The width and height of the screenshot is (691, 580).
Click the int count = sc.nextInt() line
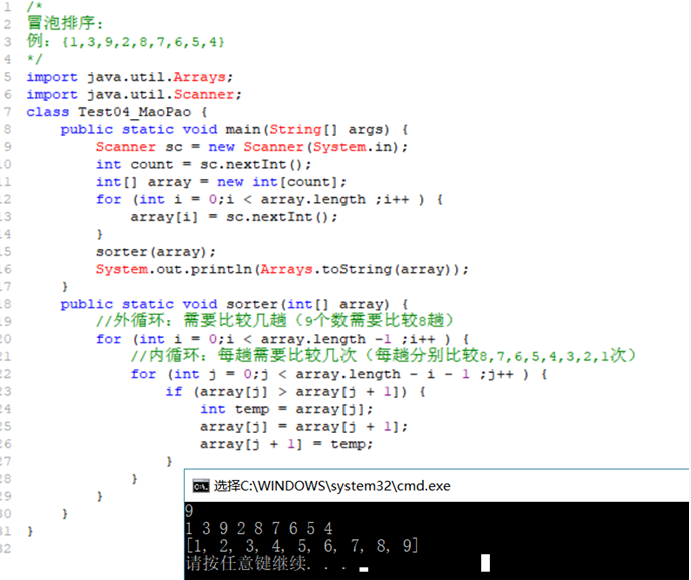pyautogui.click(x=204, y=164)
